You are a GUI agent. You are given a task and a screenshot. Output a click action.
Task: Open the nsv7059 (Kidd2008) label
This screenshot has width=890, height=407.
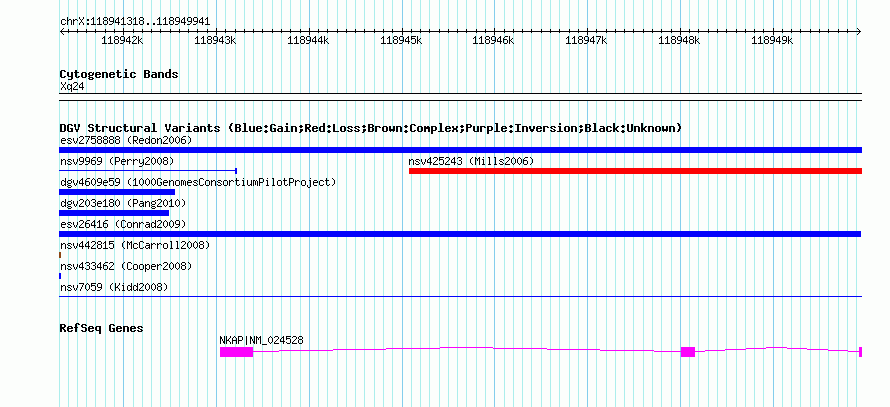(114, 288)
